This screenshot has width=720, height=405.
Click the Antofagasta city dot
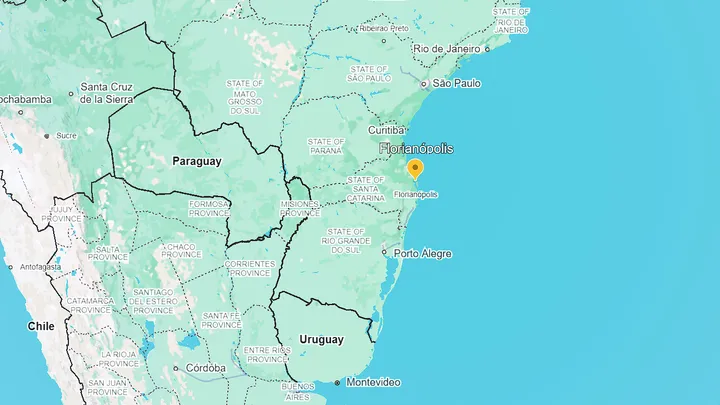[x=10, y=267]
